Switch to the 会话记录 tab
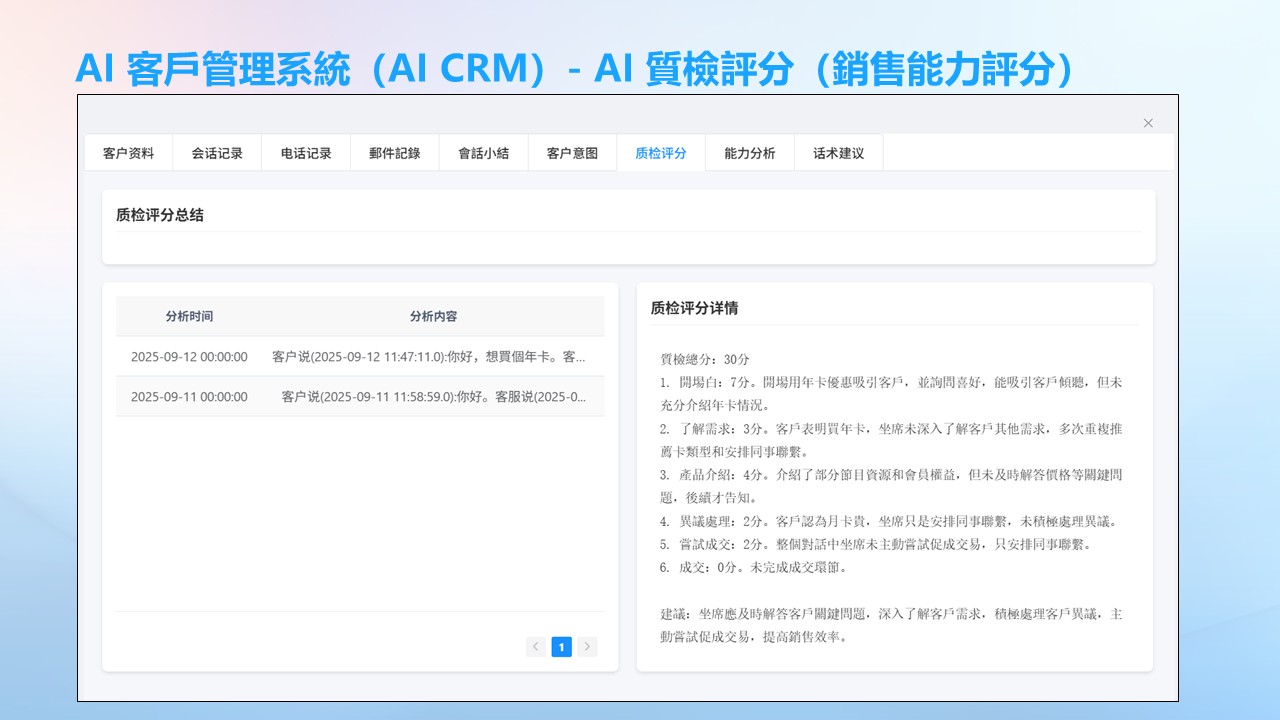 point(217,153)
